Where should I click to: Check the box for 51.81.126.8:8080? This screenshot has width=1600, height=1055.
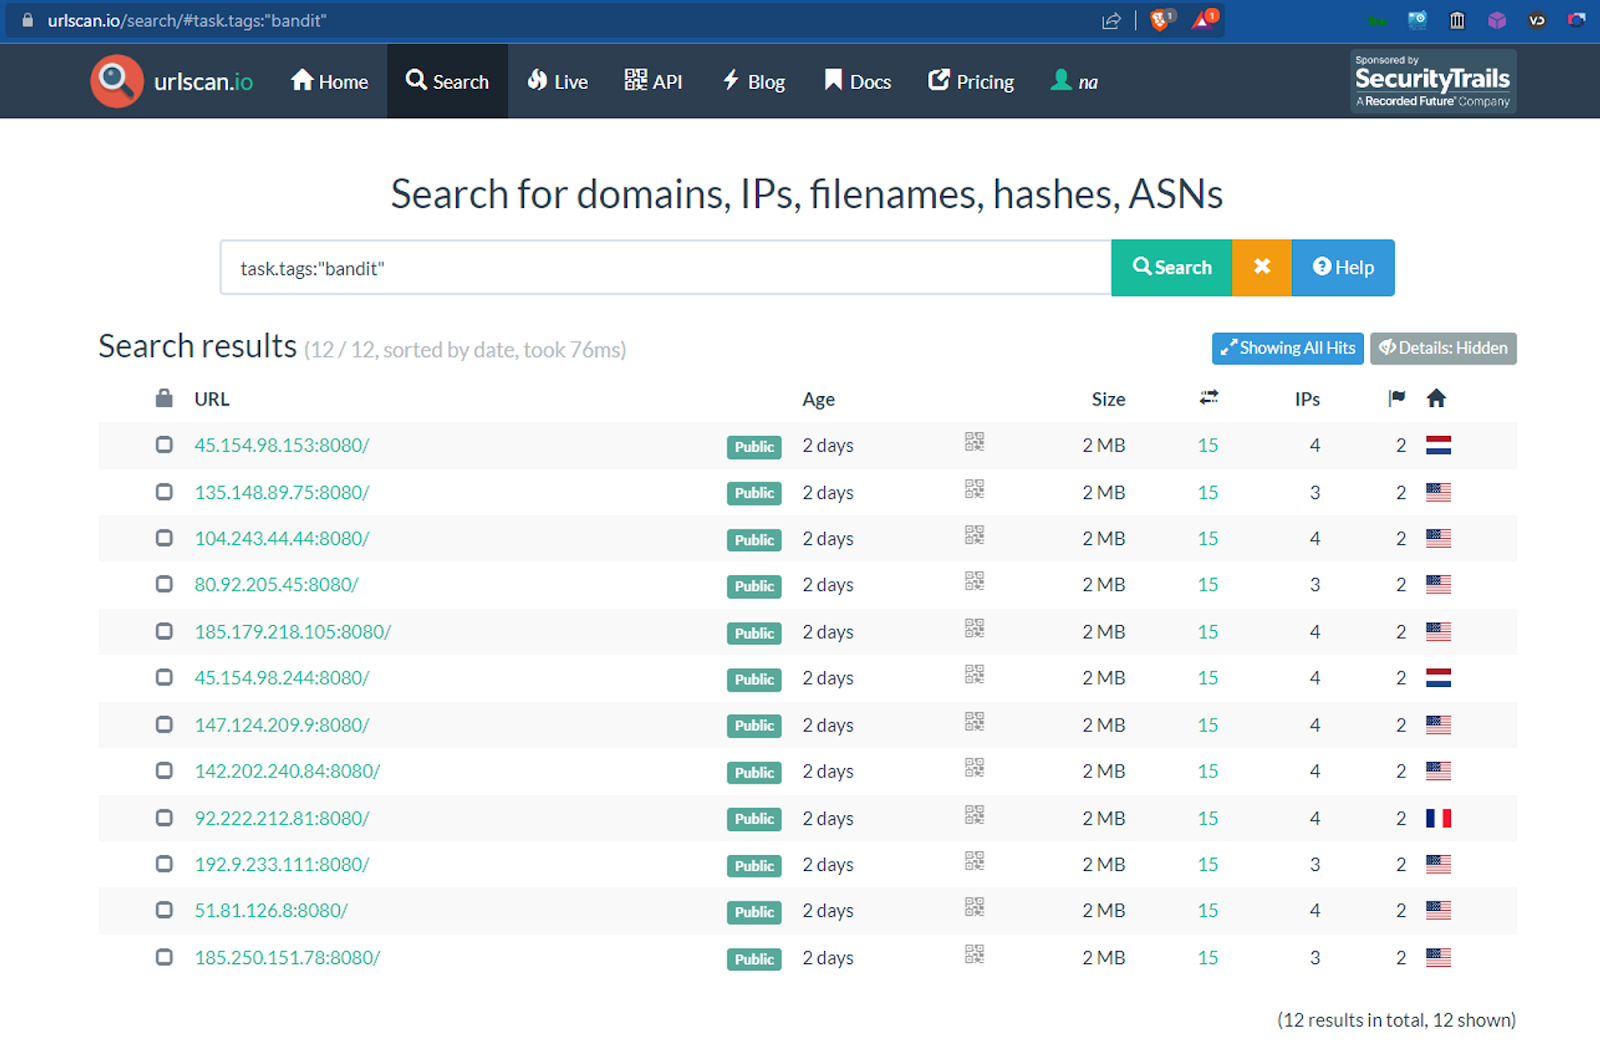[x=164, y=910]
